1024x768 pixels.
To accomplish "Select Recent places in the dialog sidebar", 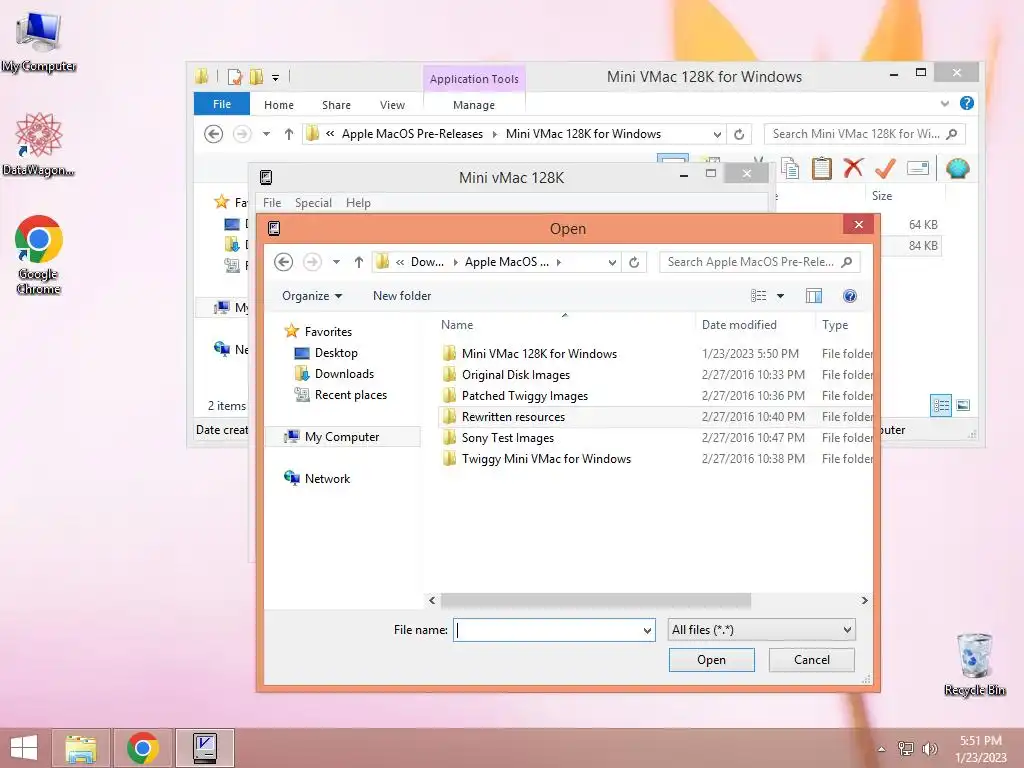I will (342, 394).
